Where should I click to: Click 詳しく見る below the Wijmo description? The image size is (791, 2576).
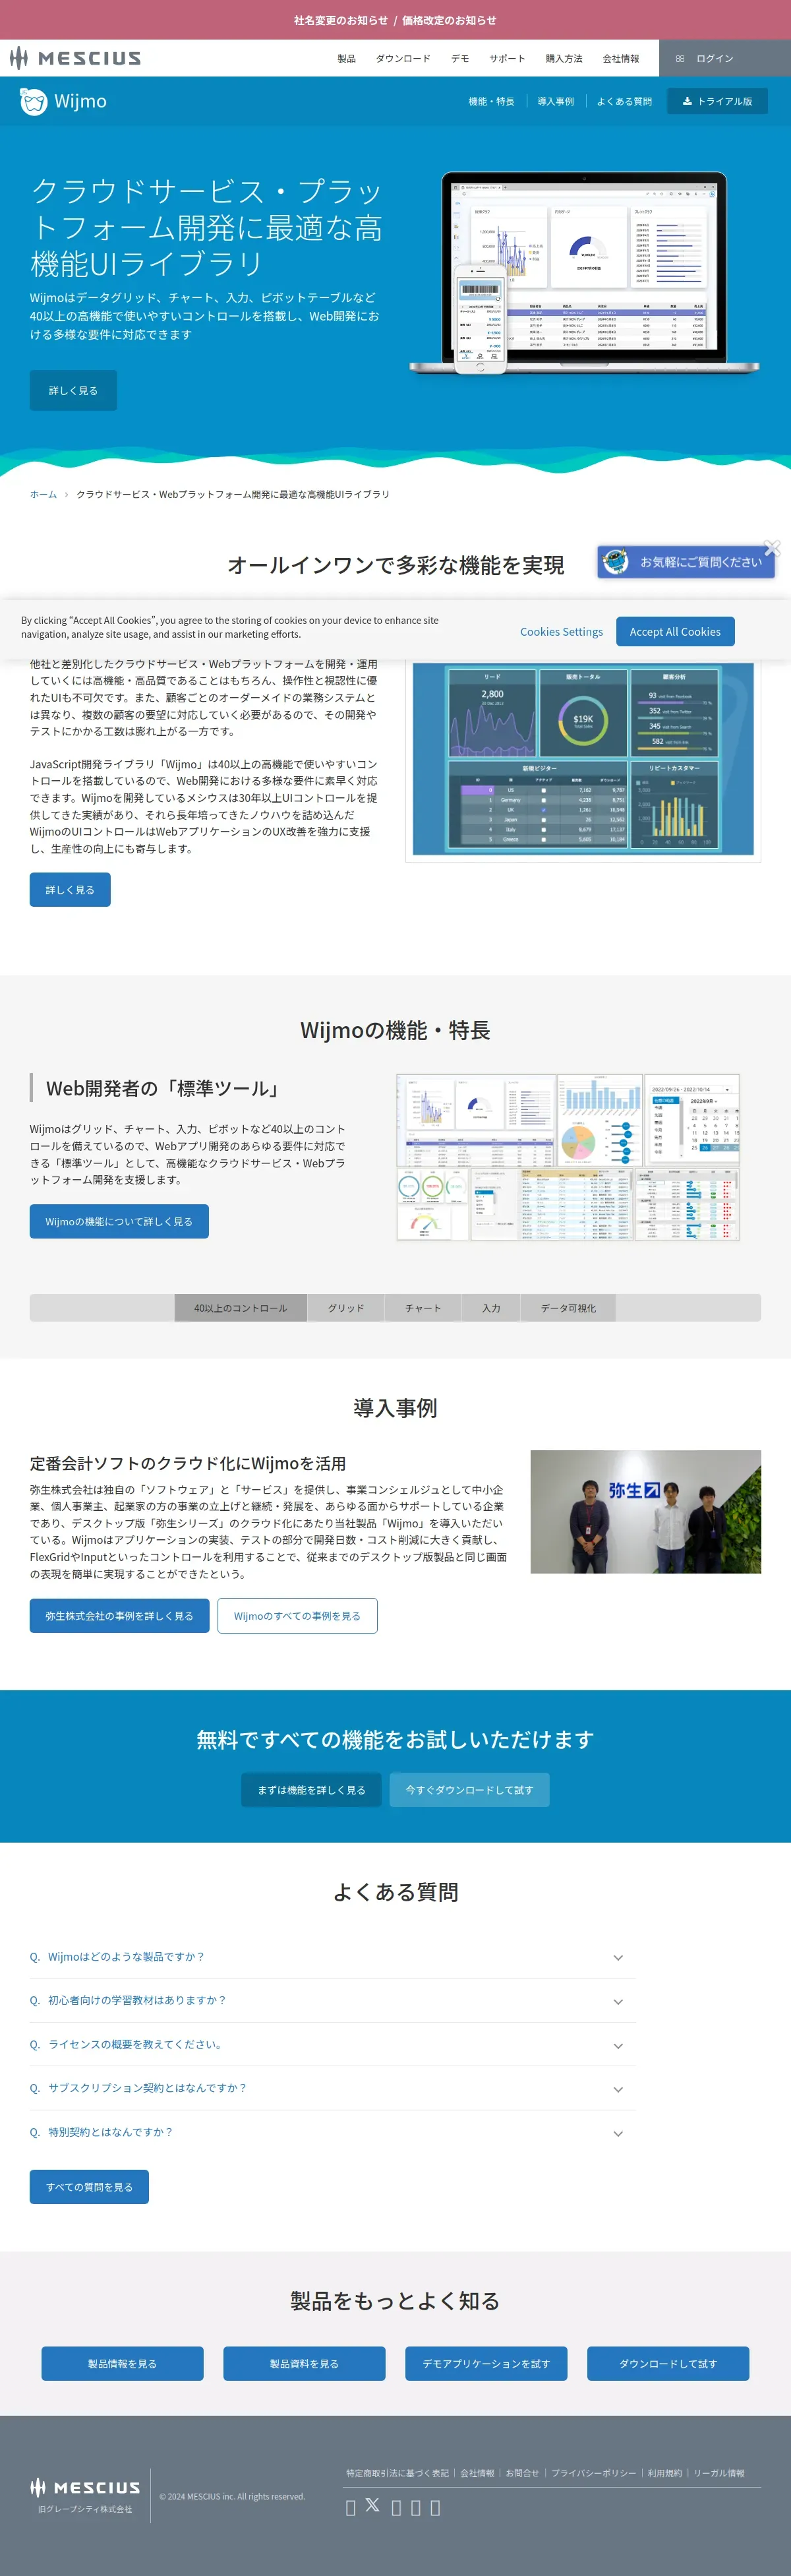[70, 889]
